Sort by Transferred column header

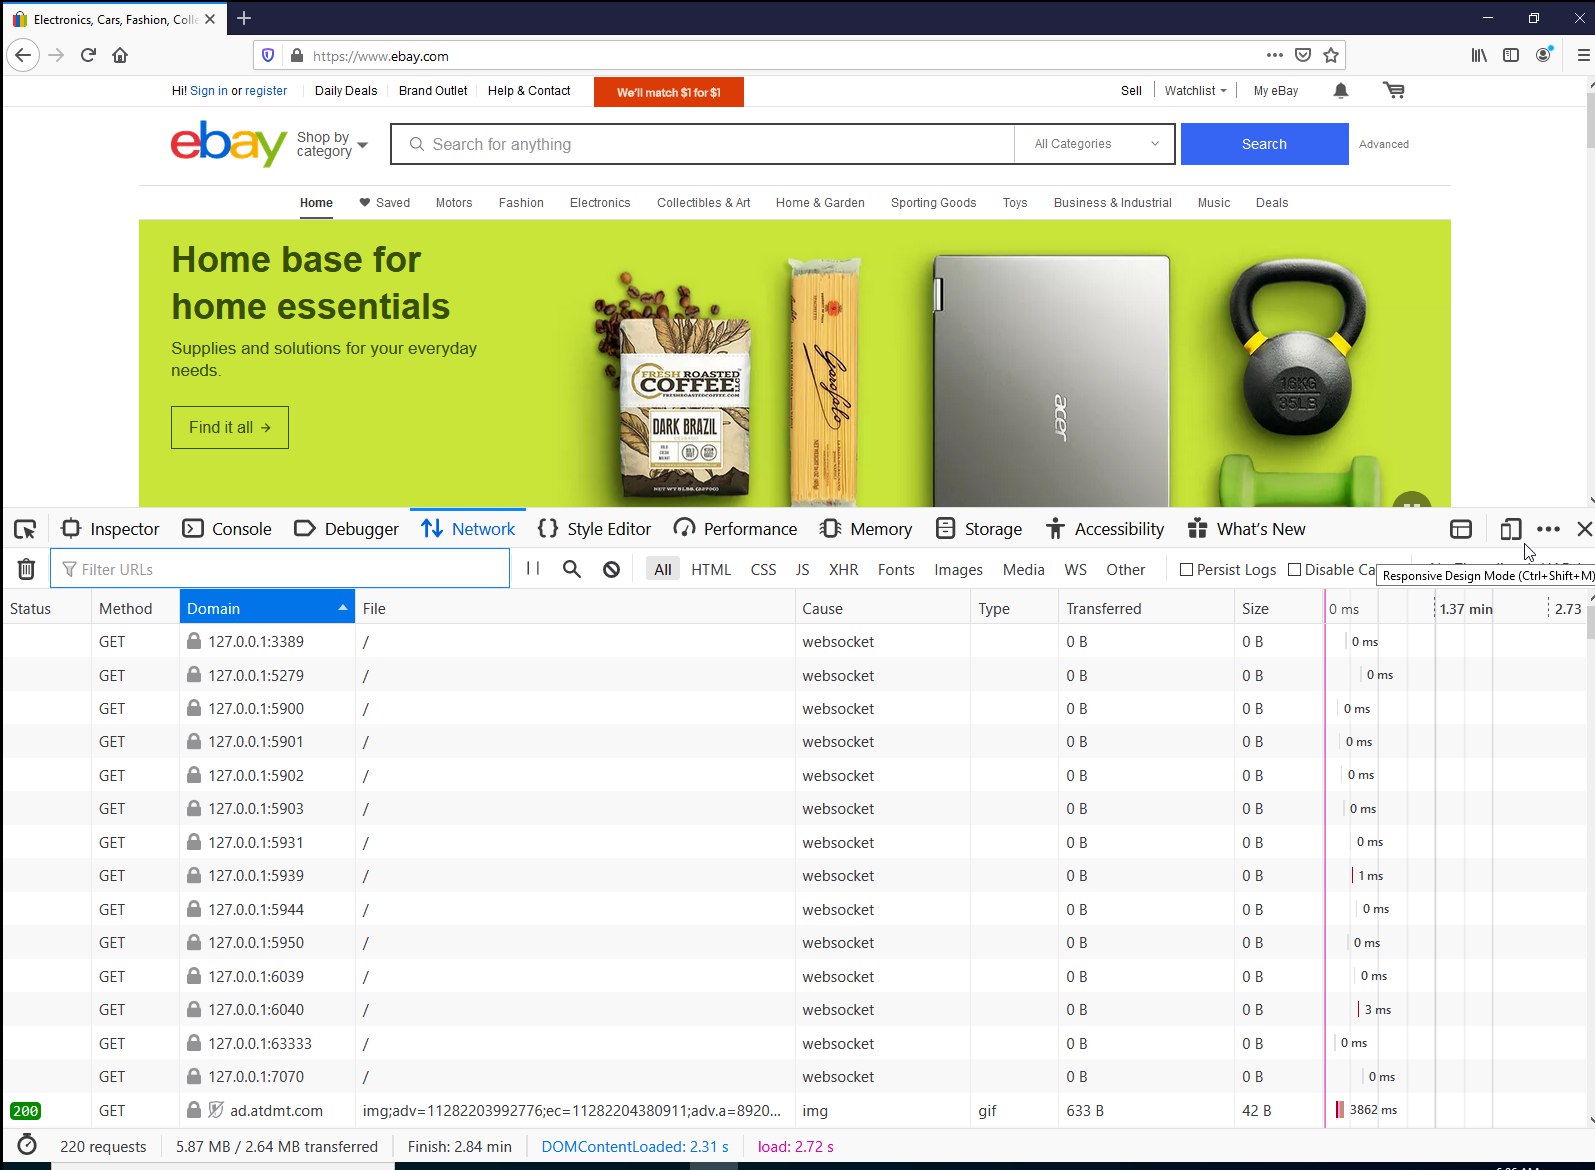1146,608
